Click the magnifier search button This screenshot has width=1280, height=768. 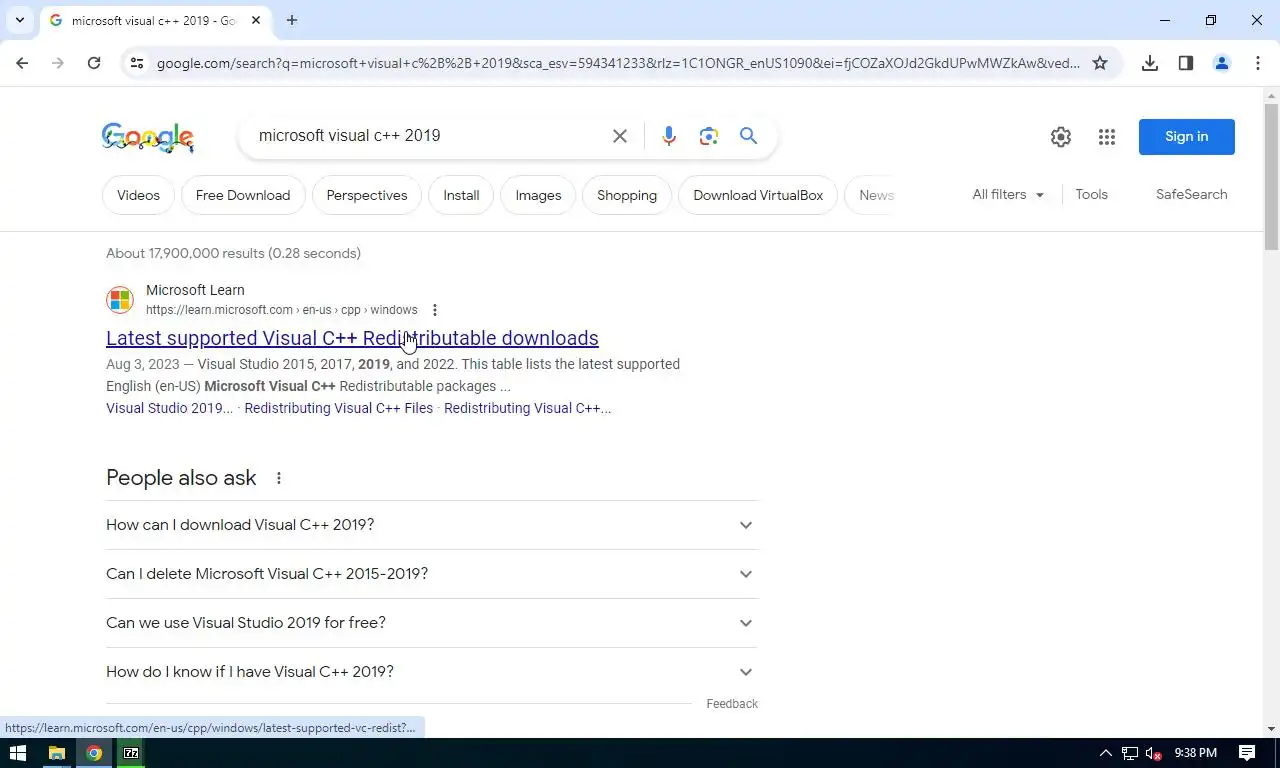749,136
